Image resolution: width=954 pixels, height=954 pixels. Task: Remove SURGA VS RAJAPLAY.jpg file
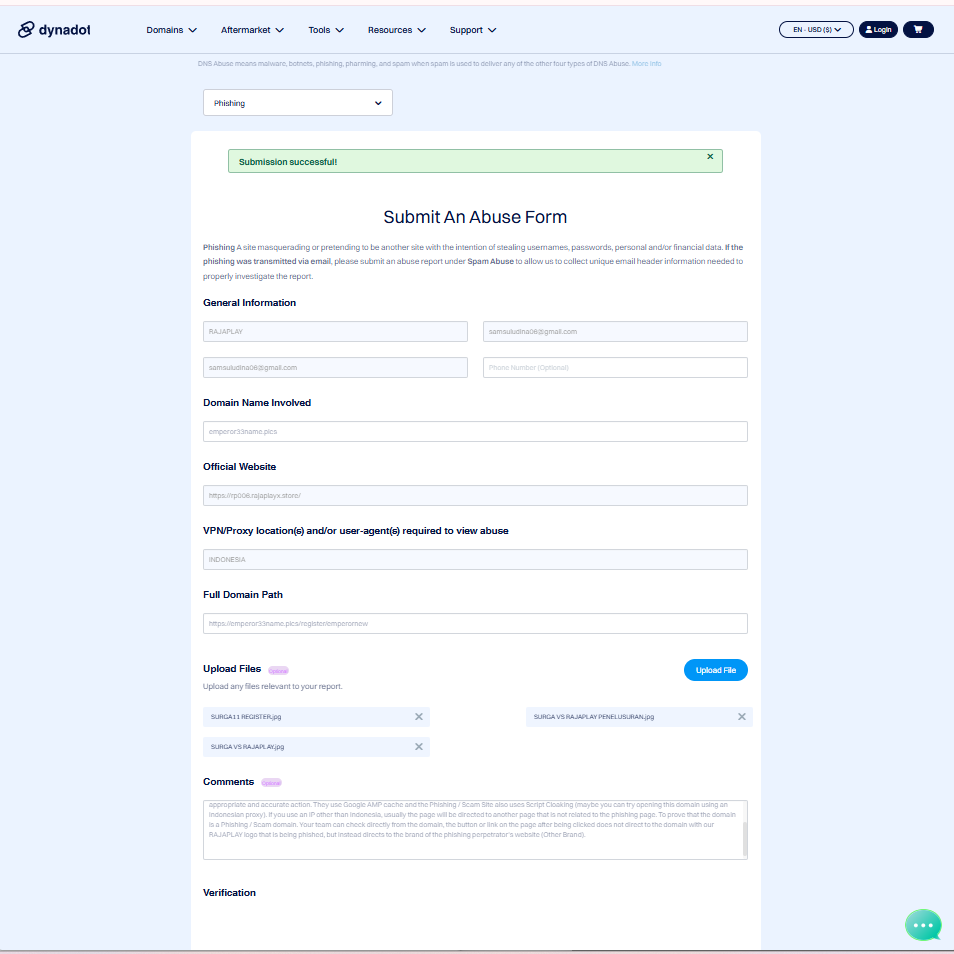click(x=419, y=747)
